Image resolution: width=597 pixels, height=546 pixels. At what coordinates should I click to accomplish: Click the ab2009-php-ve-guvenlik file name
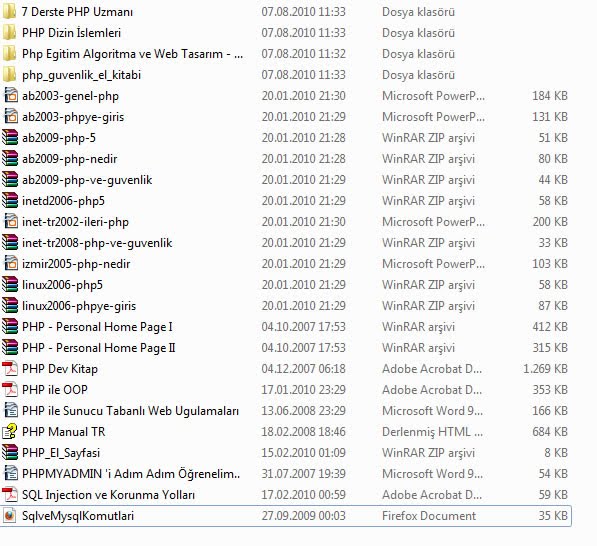point(87,180)
